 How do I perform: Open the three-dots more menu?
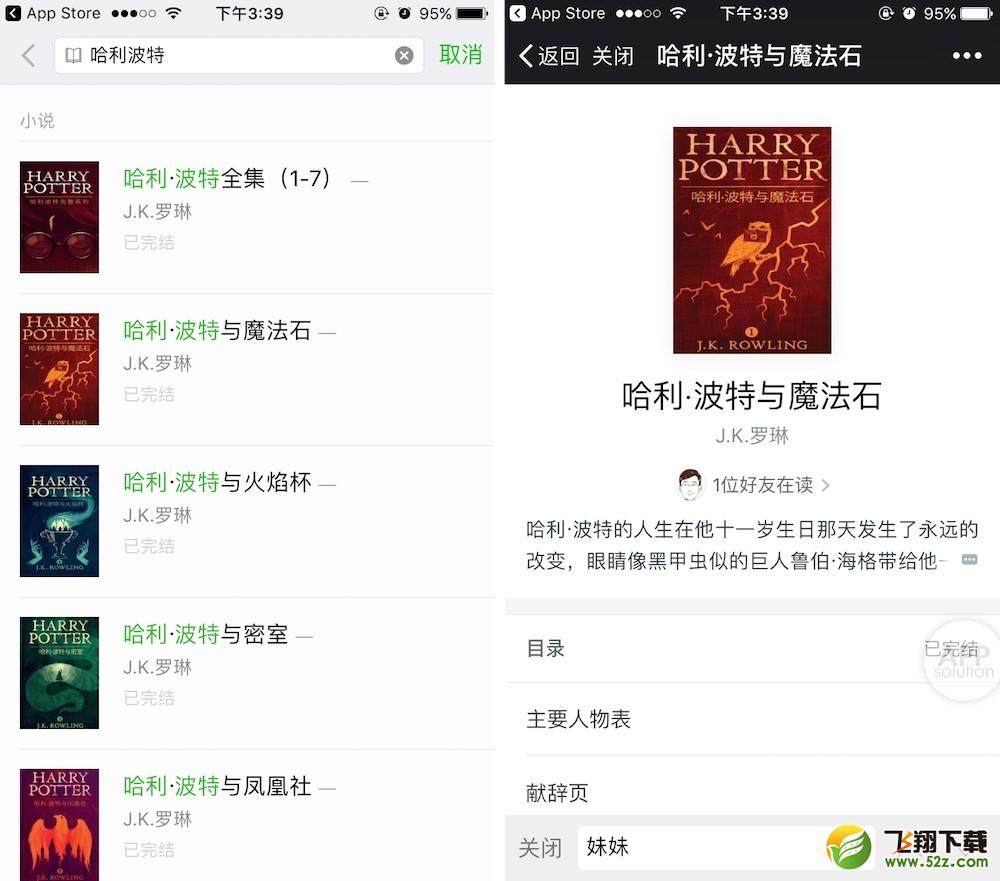[967, 56]
